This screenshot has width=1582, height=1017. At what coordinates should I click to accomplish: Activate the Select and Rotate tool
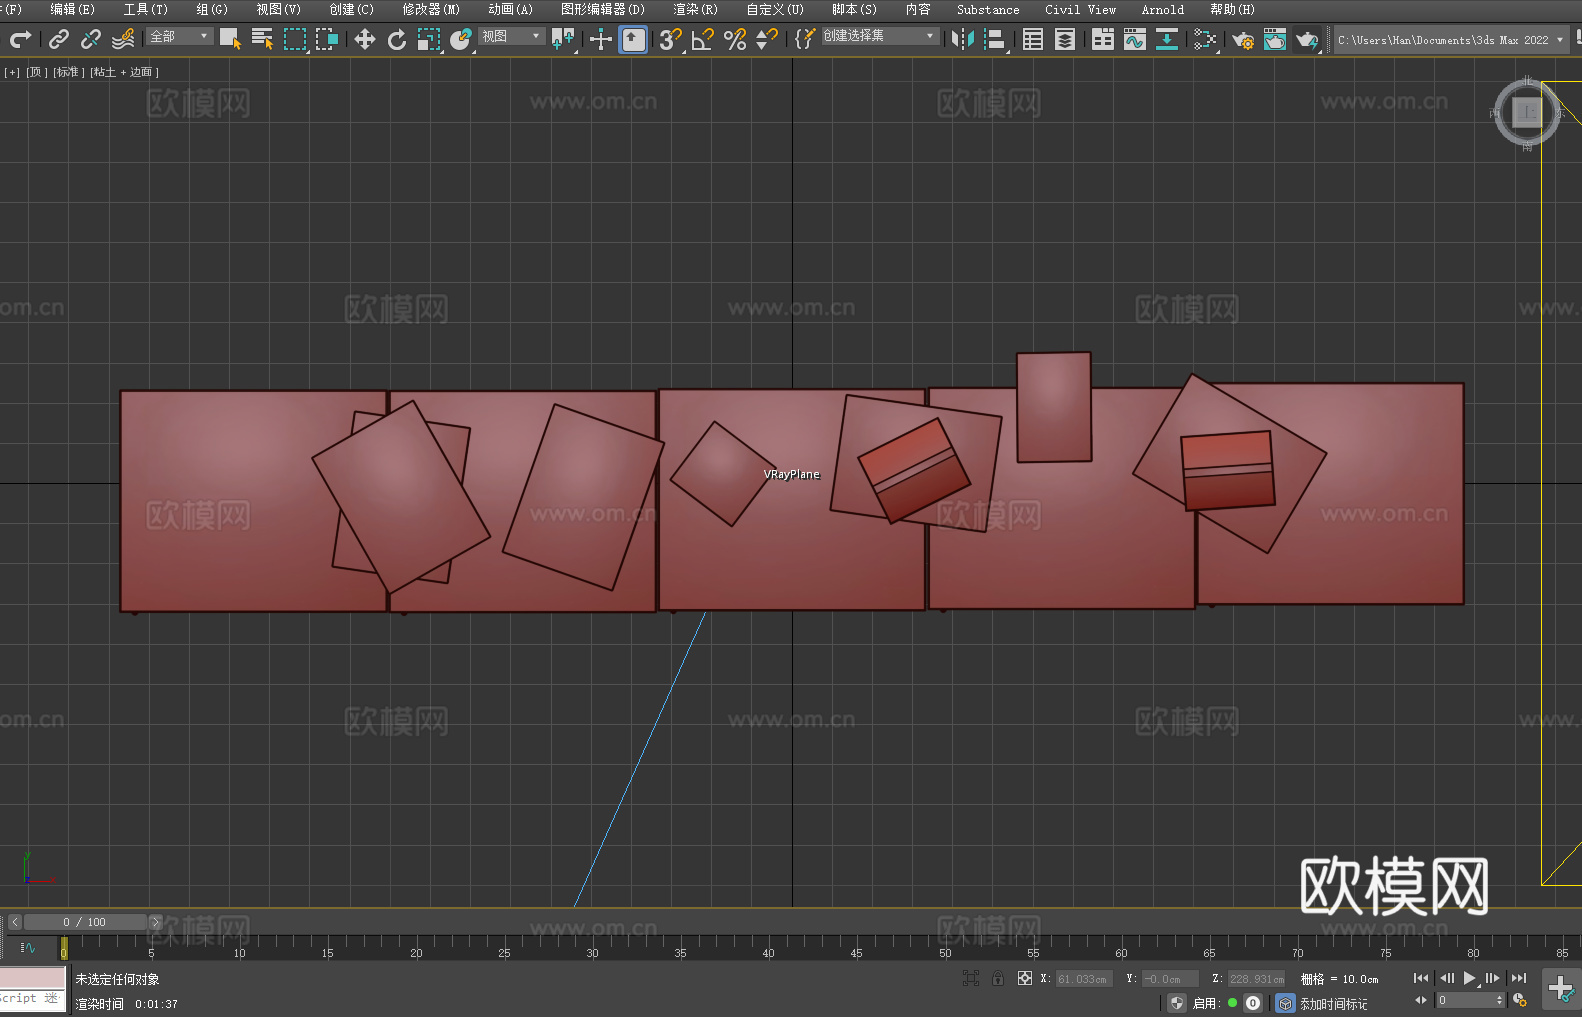click(x=397, y=39)
